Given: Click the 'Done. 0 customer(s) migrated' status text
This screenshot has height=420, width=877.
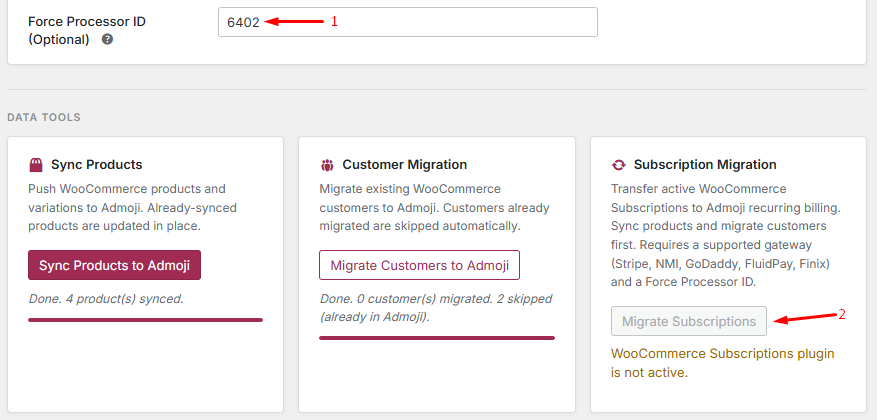Looking at the screenshot, I should click(x=436, y=308).
